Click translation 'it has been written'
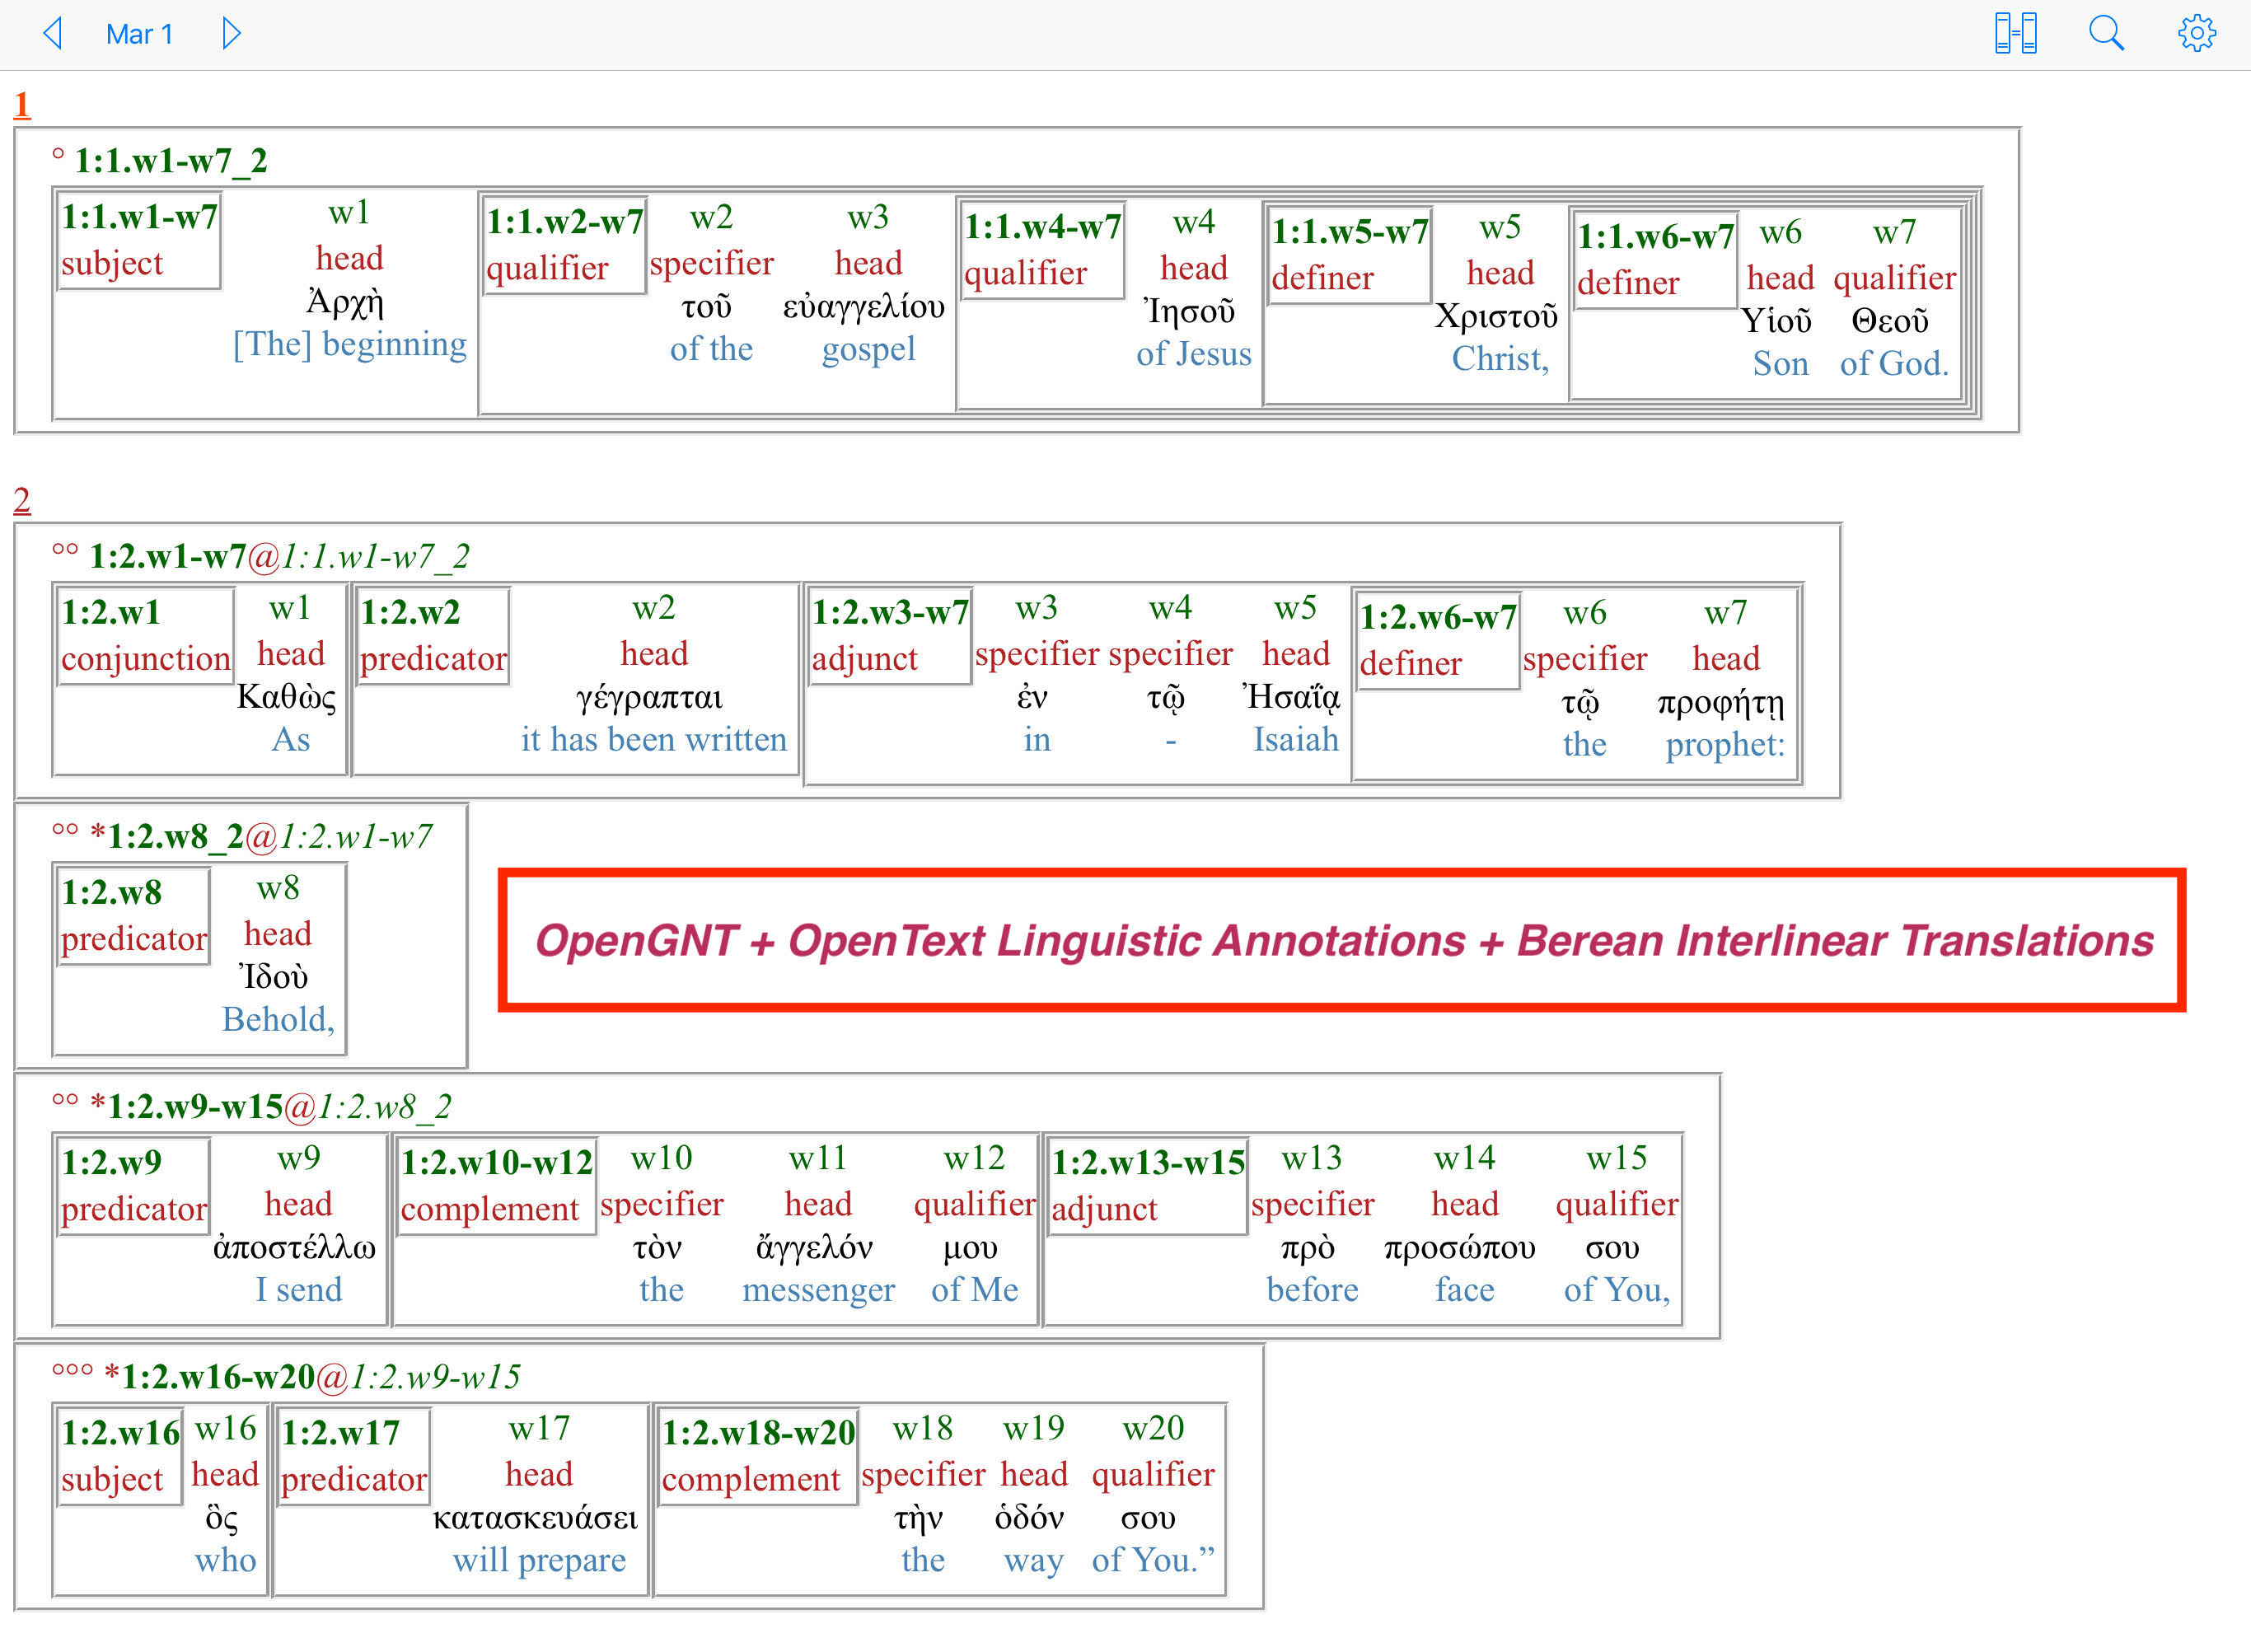The image size is (2251, 1652). (653, 739)
